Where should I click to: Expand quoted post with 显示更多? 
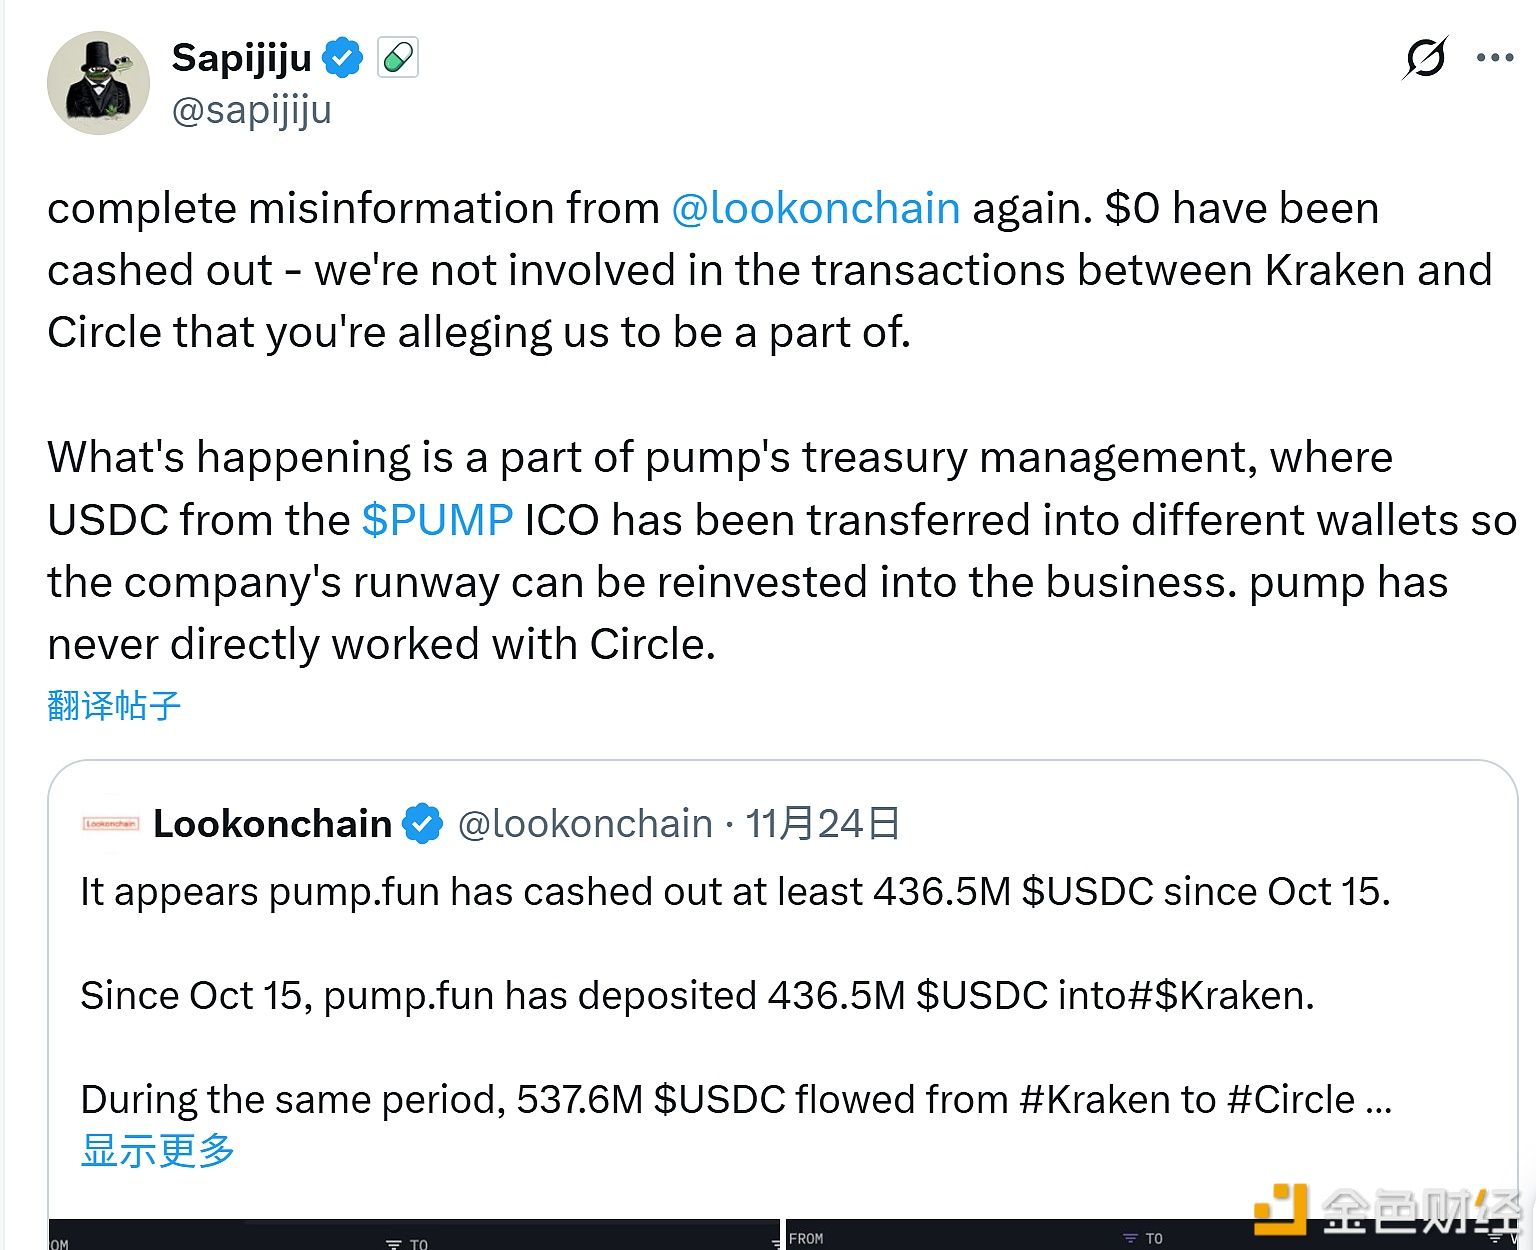(x=157, y=1150)
